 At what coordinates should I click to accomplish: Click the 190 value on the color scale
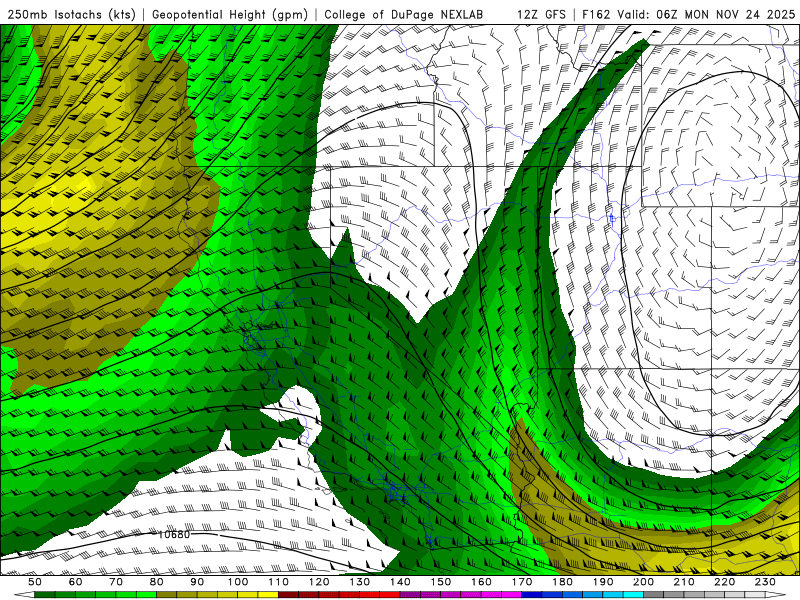pyautogui.click(x=603, y=582)
